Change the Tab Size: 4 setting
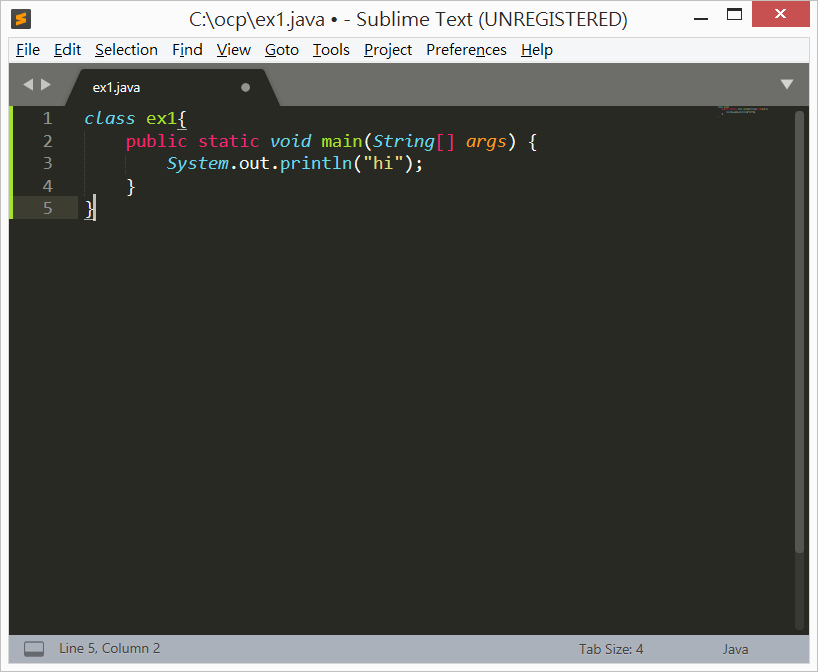Screen dimensions: 818x672 pyautogui.click(x=610, y=649)
